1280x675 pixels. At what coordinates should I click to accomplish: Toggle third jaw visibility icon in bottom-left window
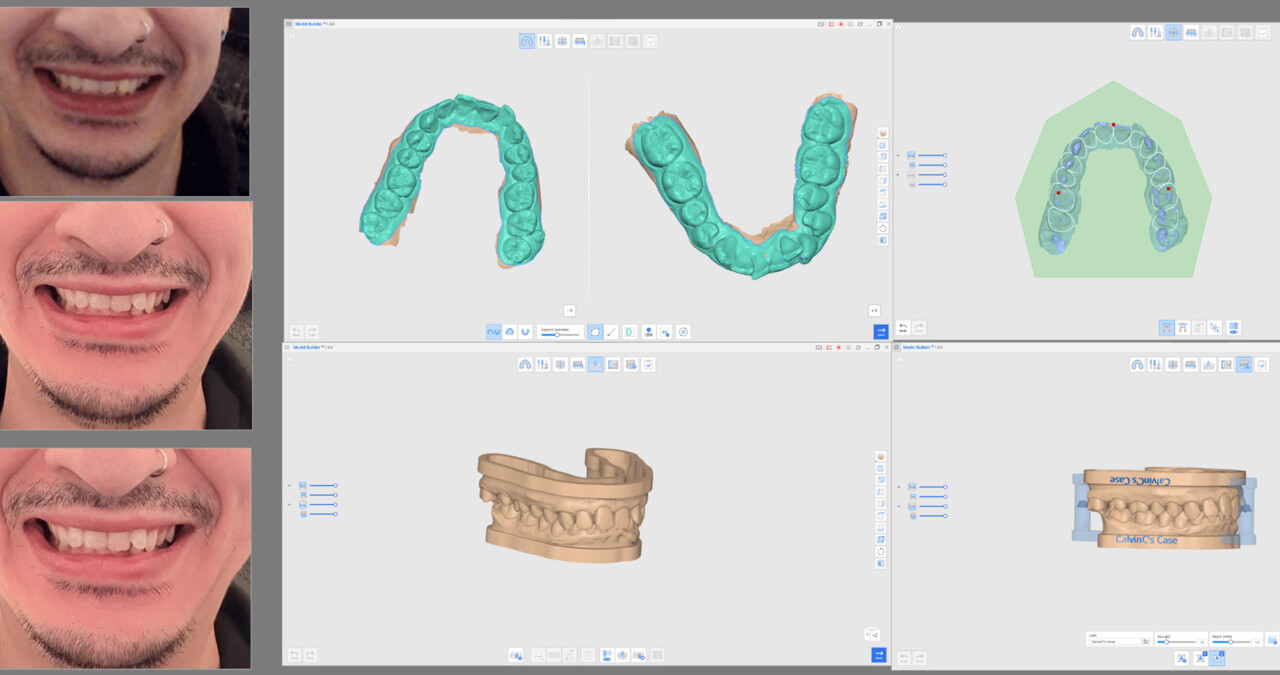point(302,505)
